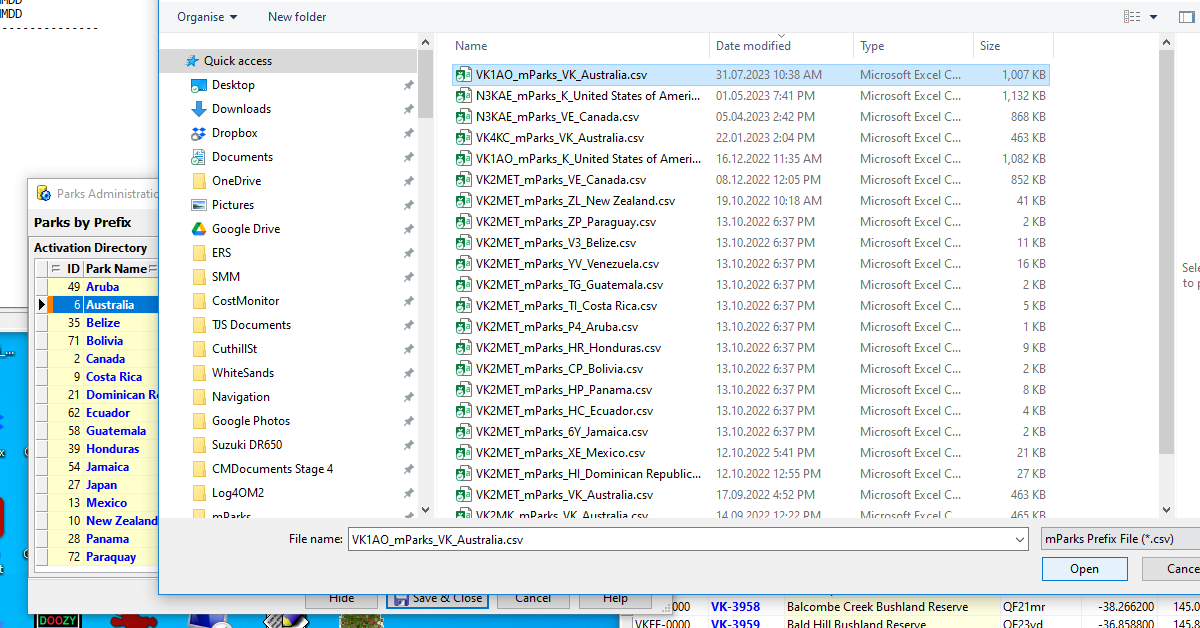1200x628 pixels.
Task: Open the Organise dropdown menu
Action: (207, 17)
